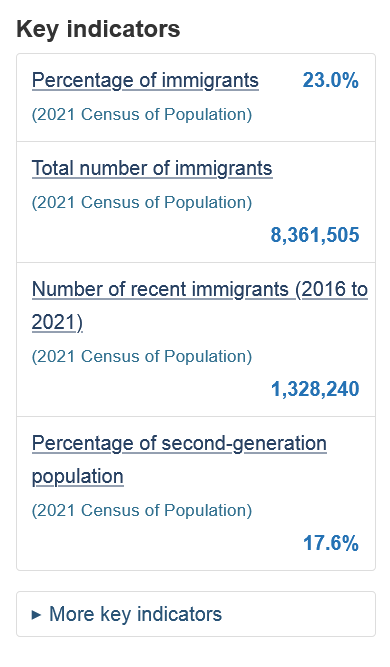The height and width of the screenshot is (667, 390).
Task: Click the word 'second-generation' in the last link
Action: pyautogui.click(x=244, y=443)
